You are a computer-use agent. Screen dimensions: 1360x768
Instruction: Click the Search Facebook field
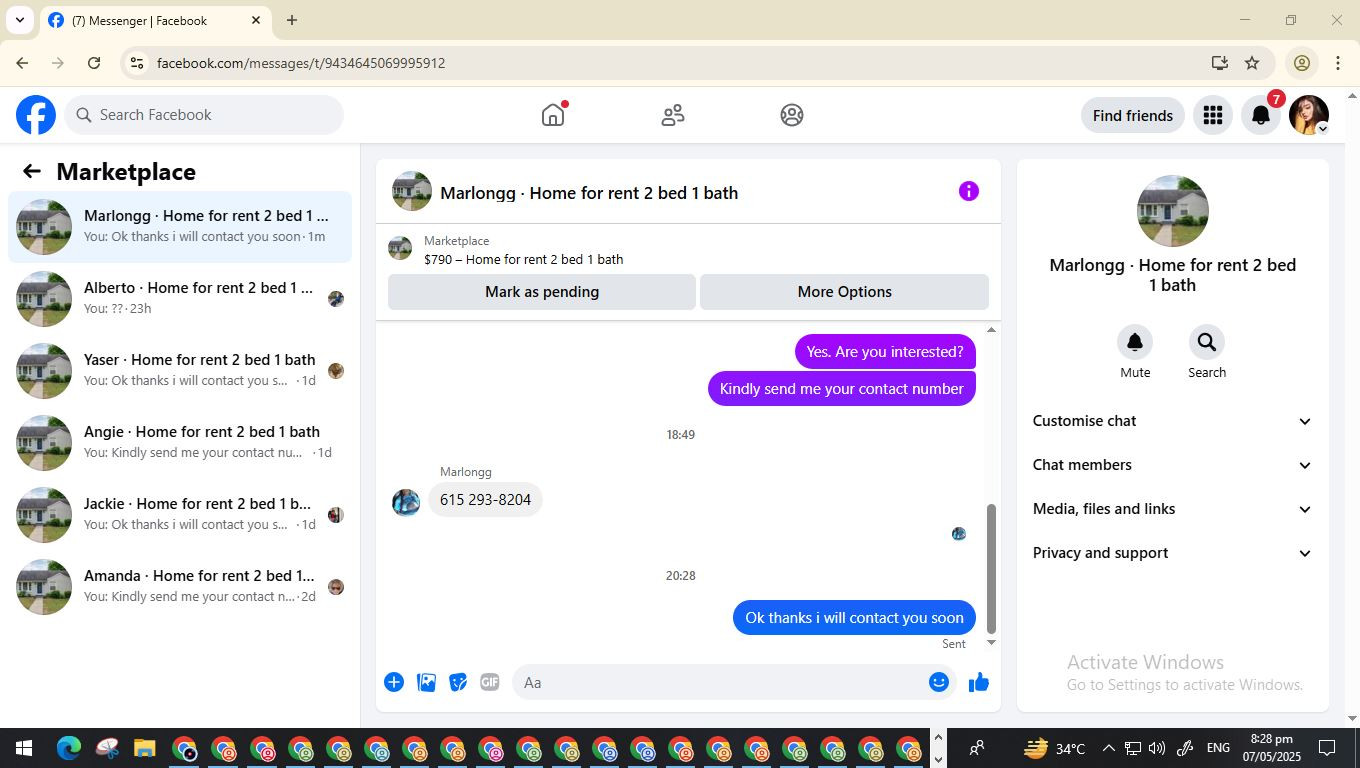click(x=205, y=115)
